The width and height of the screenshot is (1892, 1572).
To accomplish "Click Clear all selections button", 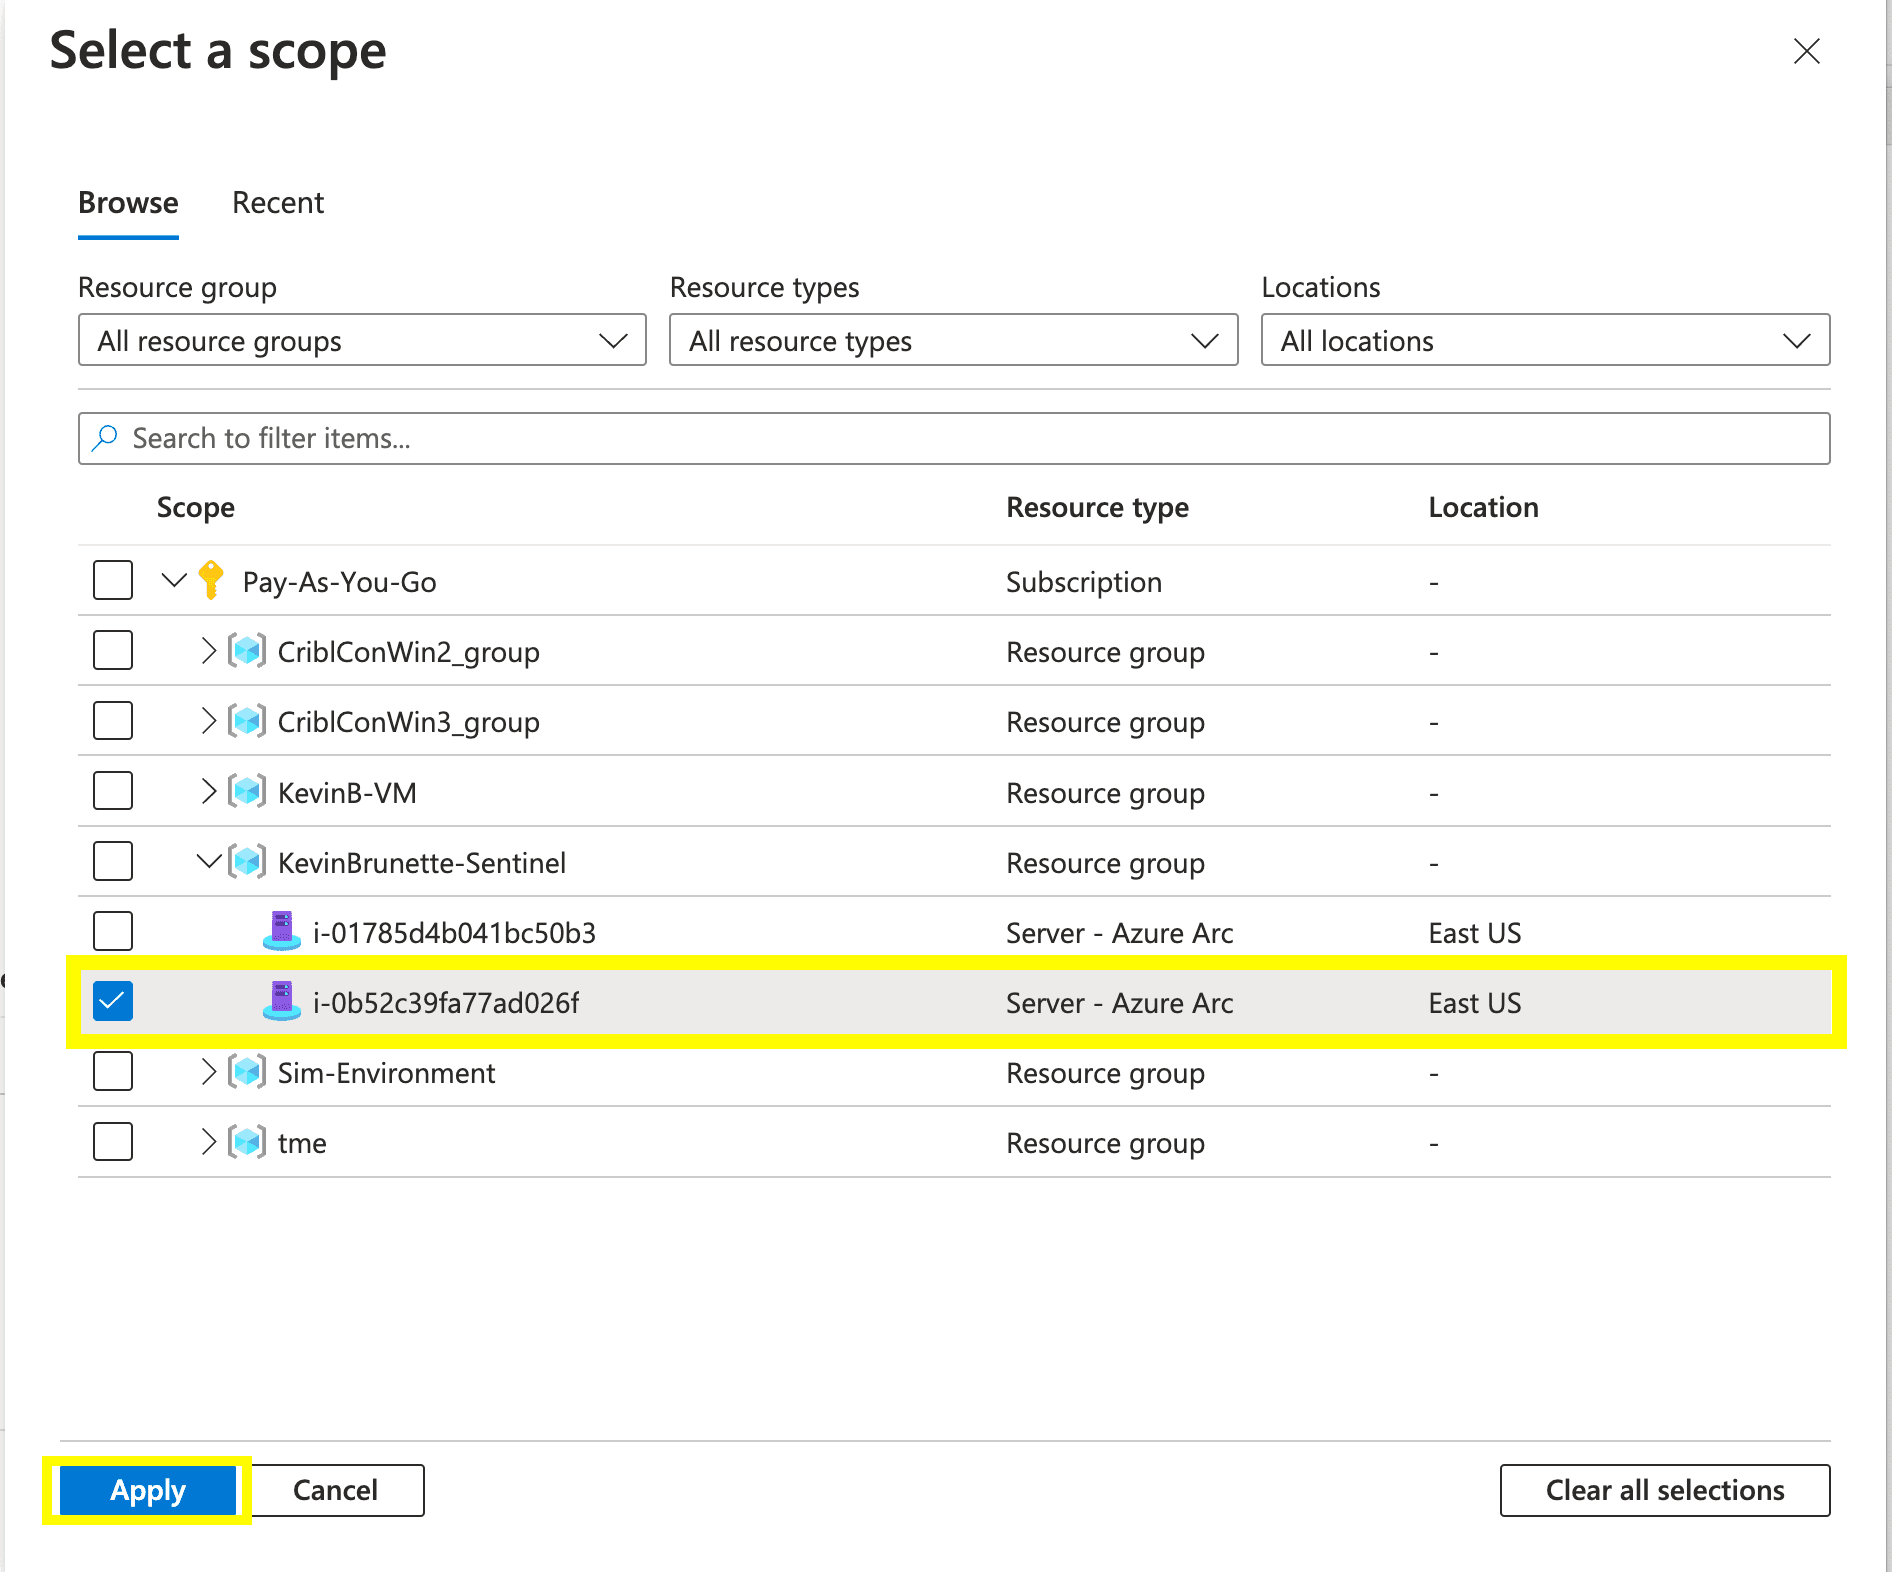I will 1664,1490.
